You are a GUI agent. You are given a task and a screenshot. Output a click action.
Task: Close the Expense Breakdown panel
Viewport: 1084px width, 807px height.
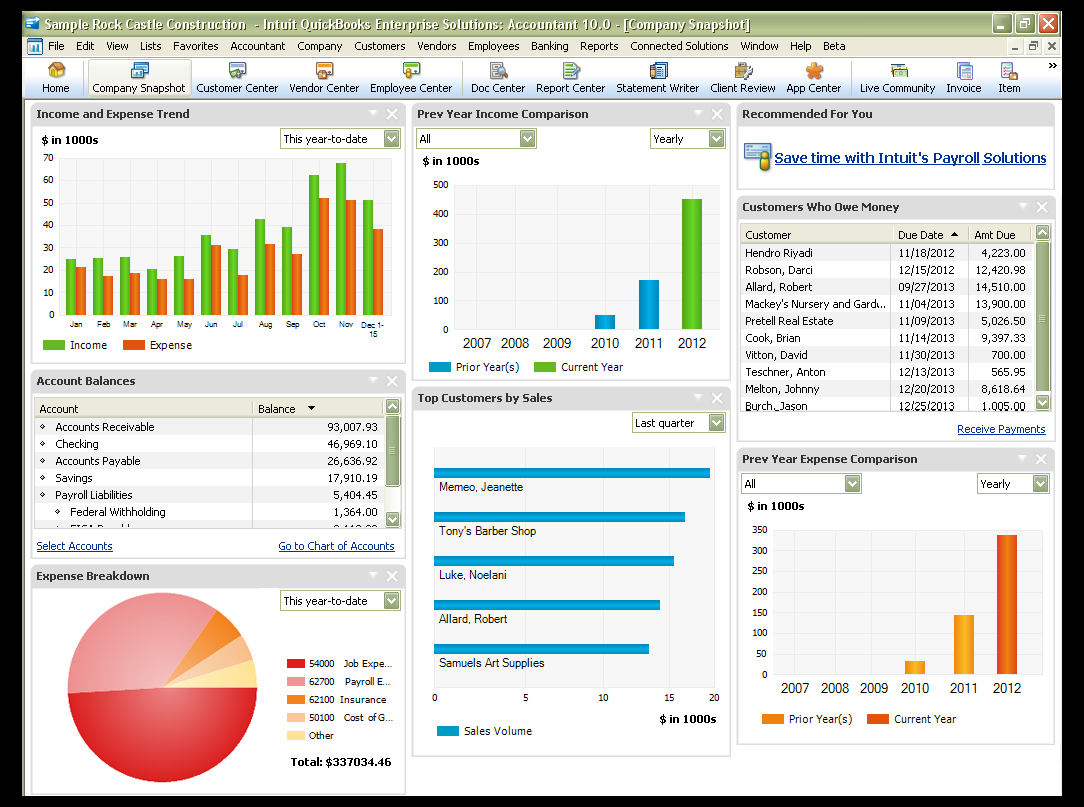(x=392, y=576)
